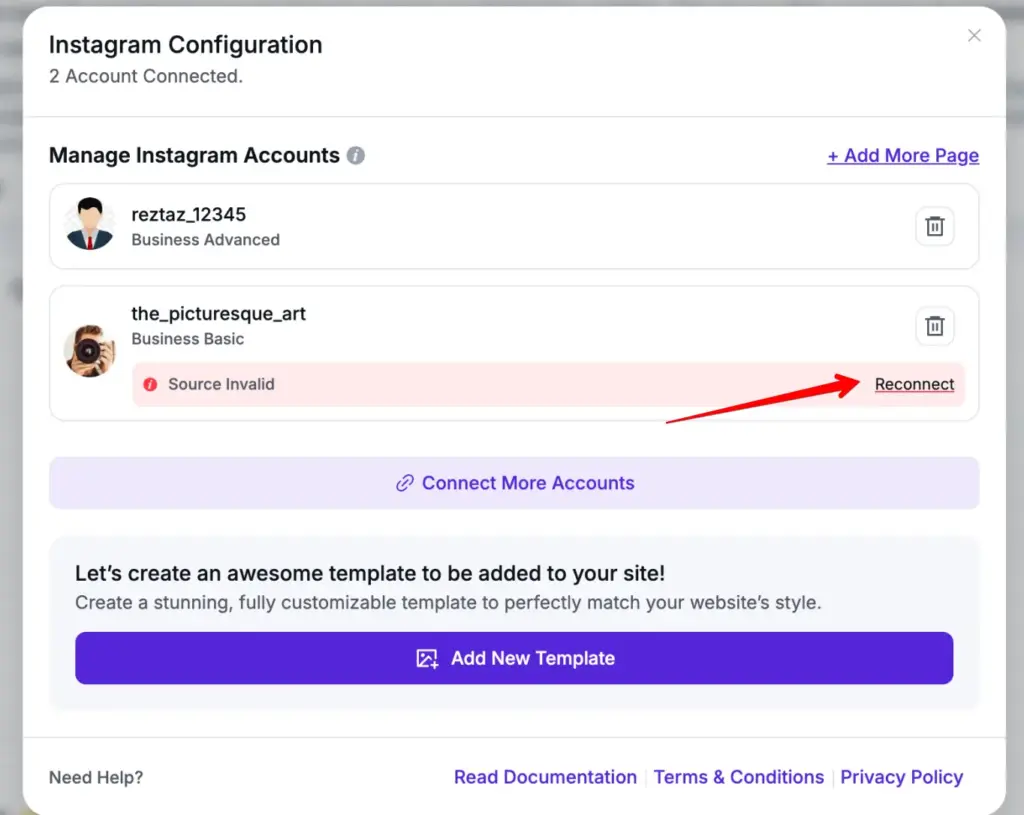Select the link icon in Connect More Accounts
1024x815 pixels.
point(404,483)
